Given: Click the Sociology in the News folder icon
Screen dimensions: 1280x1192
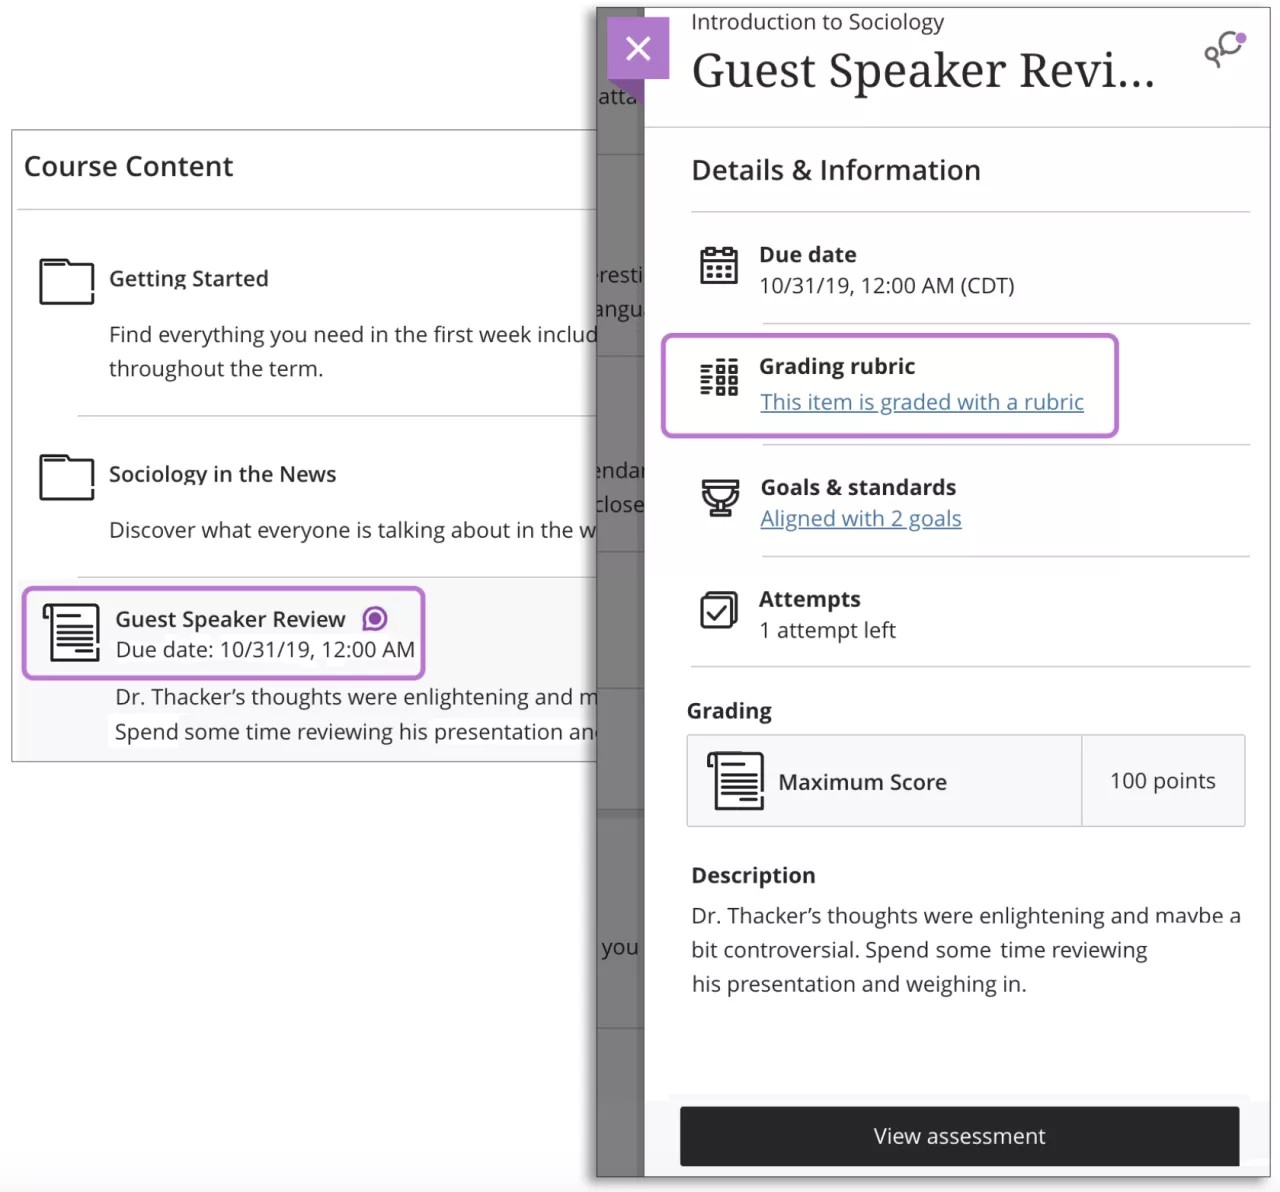Looking at the screenshot, I should point(66,477).
